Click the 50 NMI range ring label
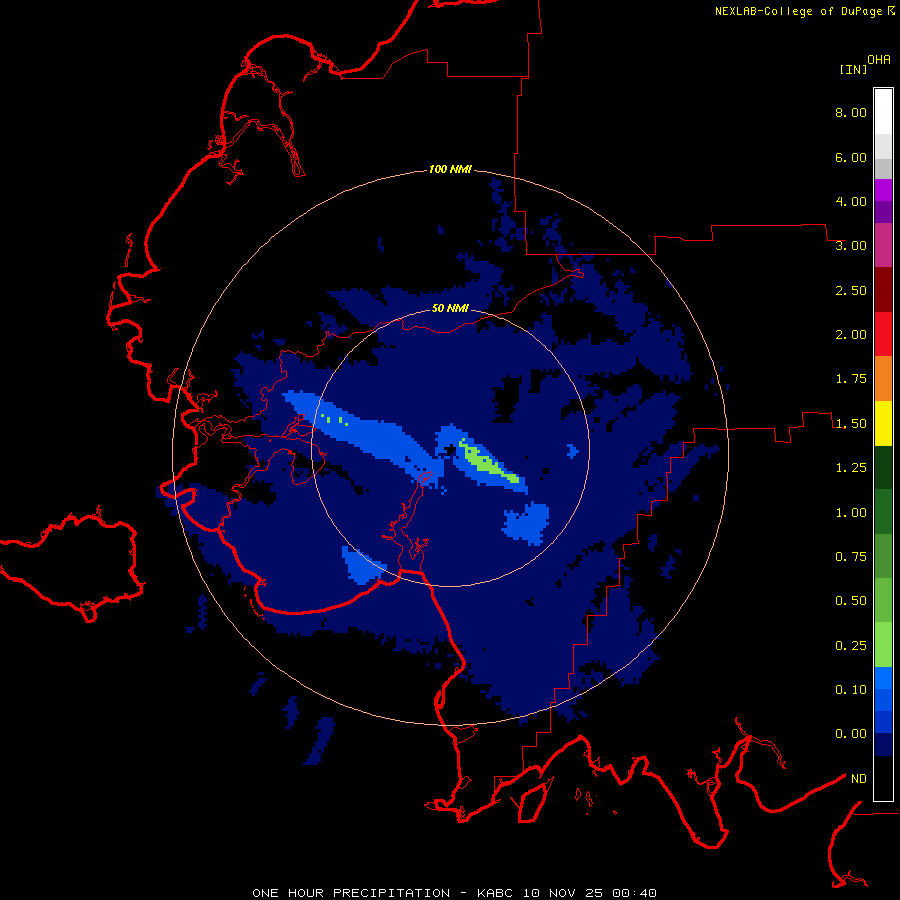The image size is (900, 900). [450, 308]
